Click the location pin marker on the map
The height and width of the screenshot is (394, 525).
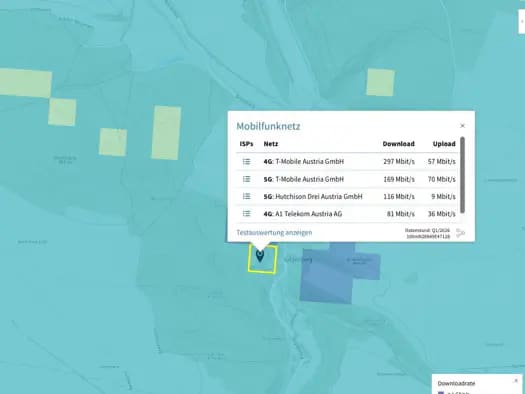259,256
